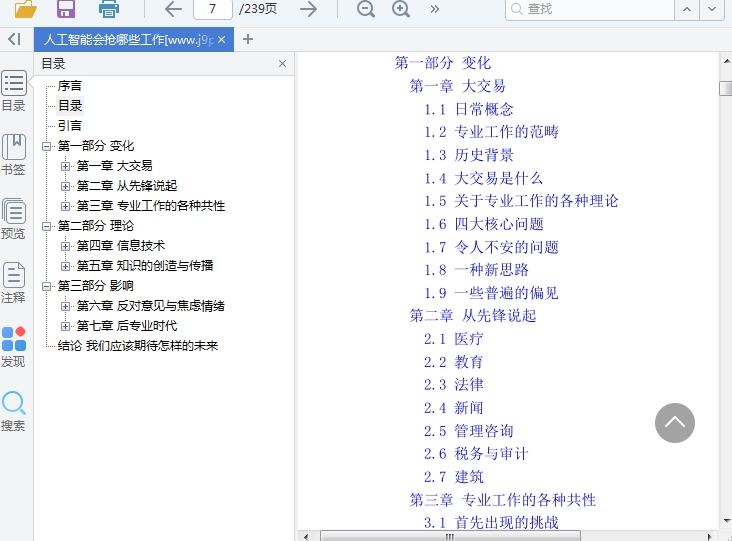Open link 2.7 建筑
The width and height of the screenshot is (732, 541).
[x=453, y=477]
